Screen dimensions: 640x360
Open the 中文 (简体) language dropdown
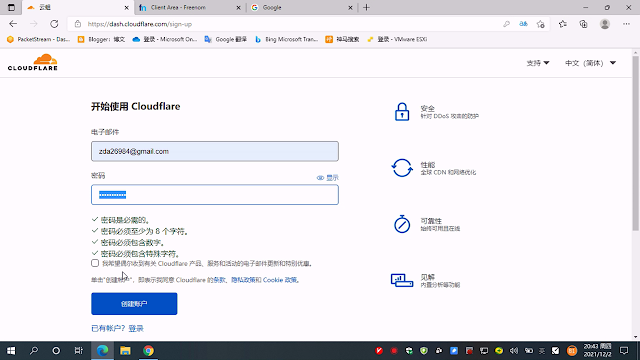coord(590,63)
